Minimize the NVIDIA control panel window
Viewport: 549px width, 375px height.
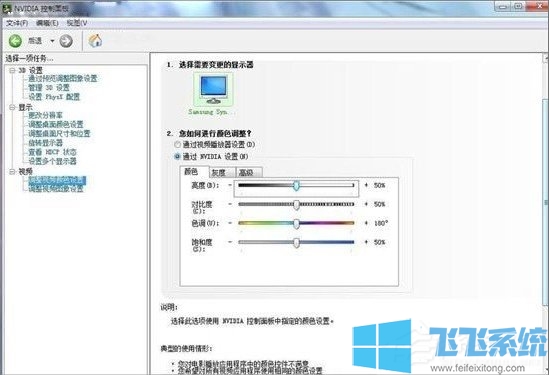coord(502,6)
